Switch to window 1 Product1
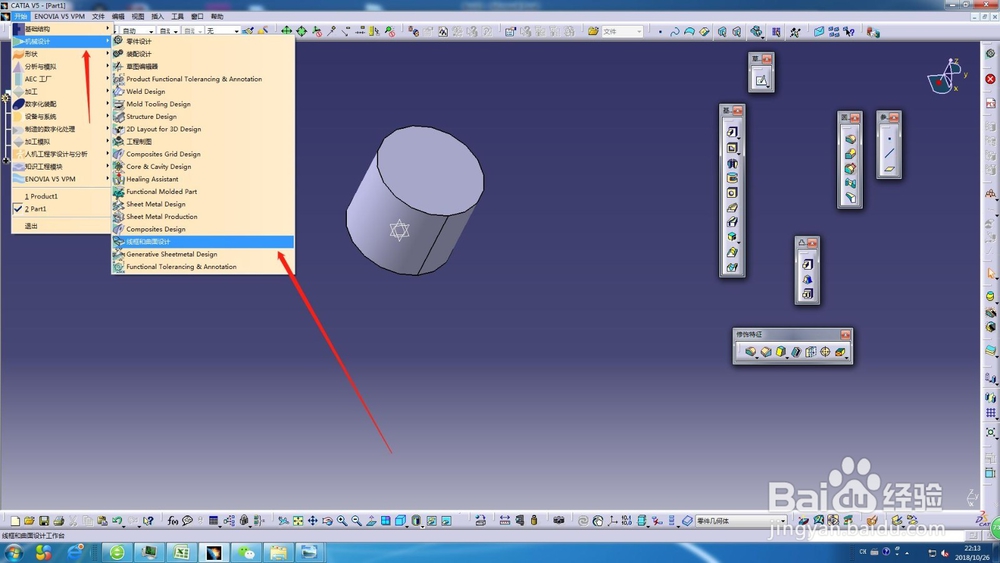The height and width of the screenshot is (563, 1000). tap(62, 196)
